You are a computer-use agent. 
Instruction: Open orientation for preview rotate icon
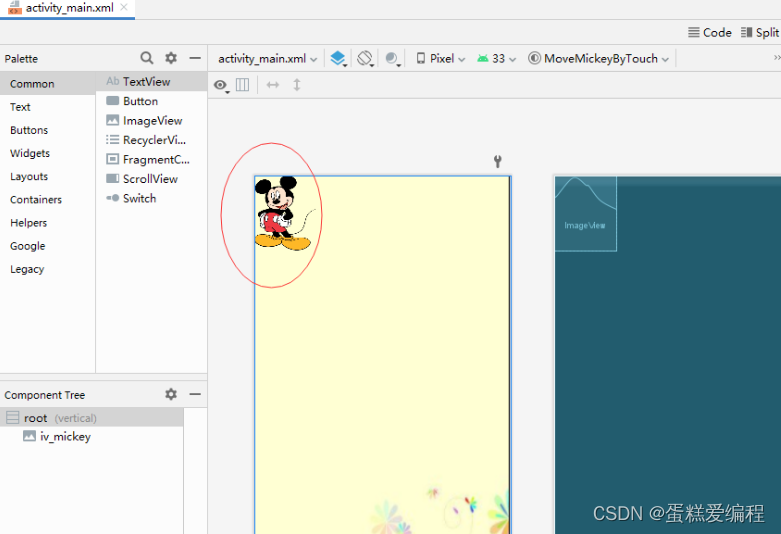(x=365, y=59)
